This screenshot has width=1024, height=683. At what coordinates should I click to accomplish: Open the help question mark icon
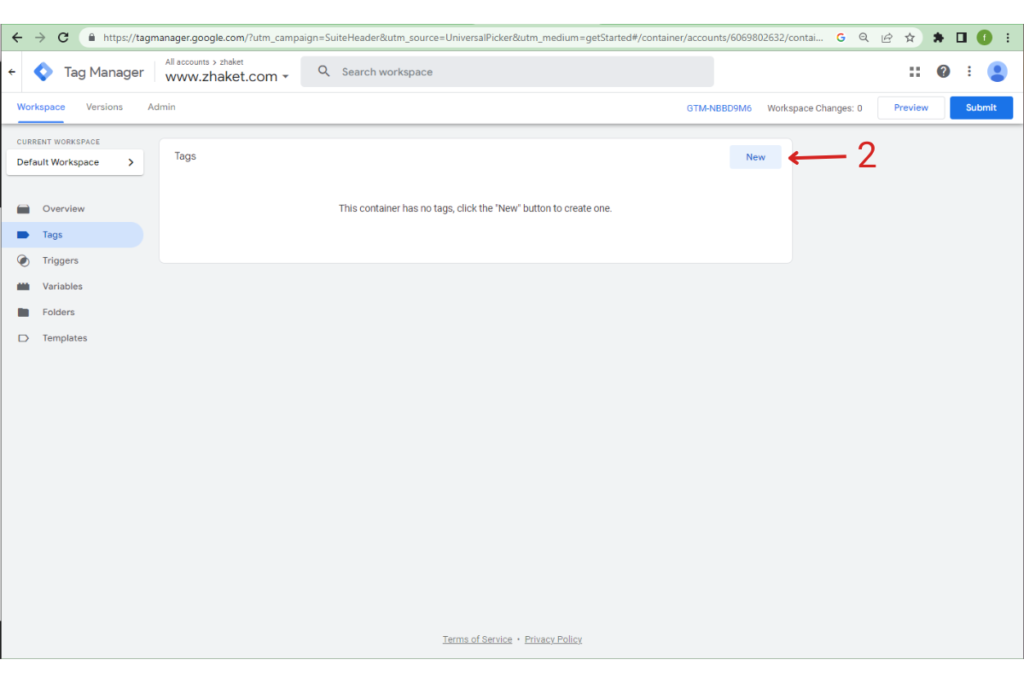pos(943,71)
